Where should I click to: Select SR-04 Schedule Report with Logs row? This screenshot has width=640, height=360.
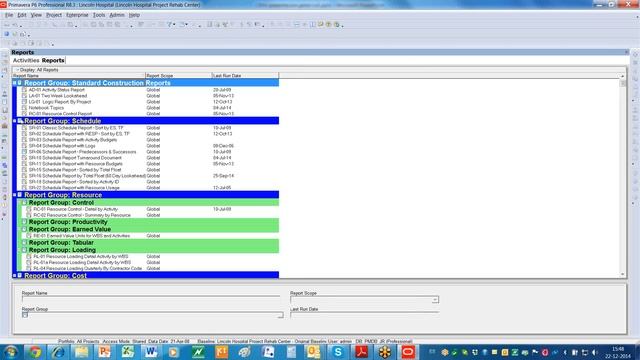point(149,146)
